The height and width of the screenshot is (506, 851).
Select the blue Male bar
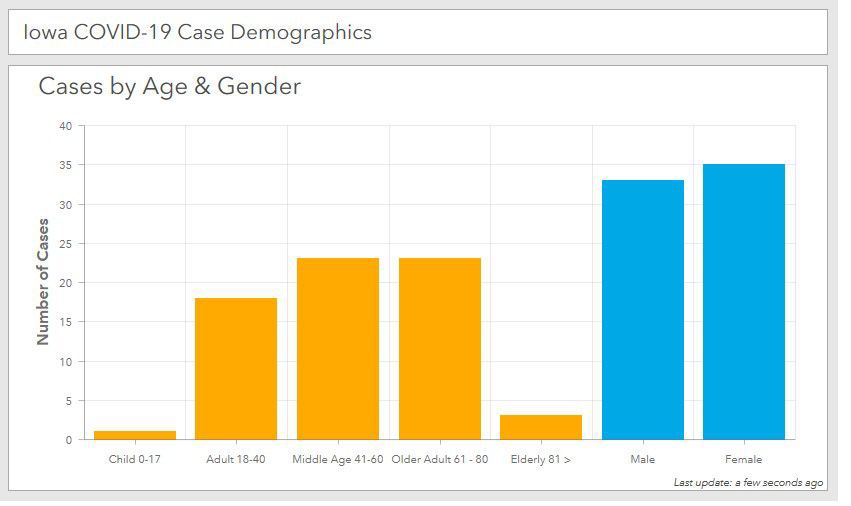[643, 310]
